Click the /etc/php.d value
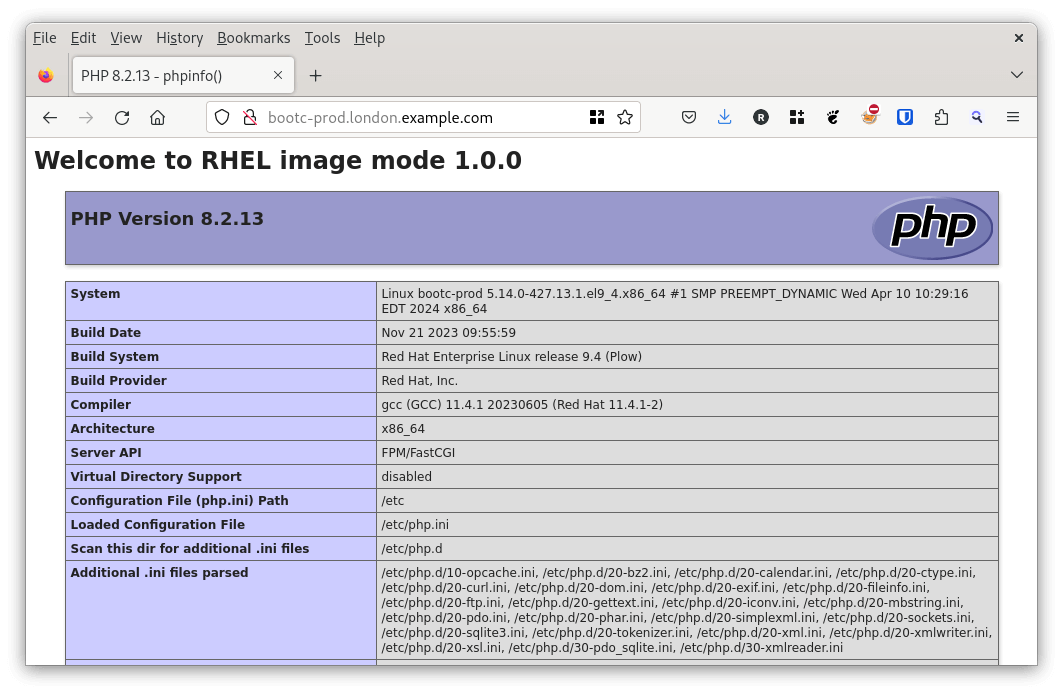 tap(412, 549)
